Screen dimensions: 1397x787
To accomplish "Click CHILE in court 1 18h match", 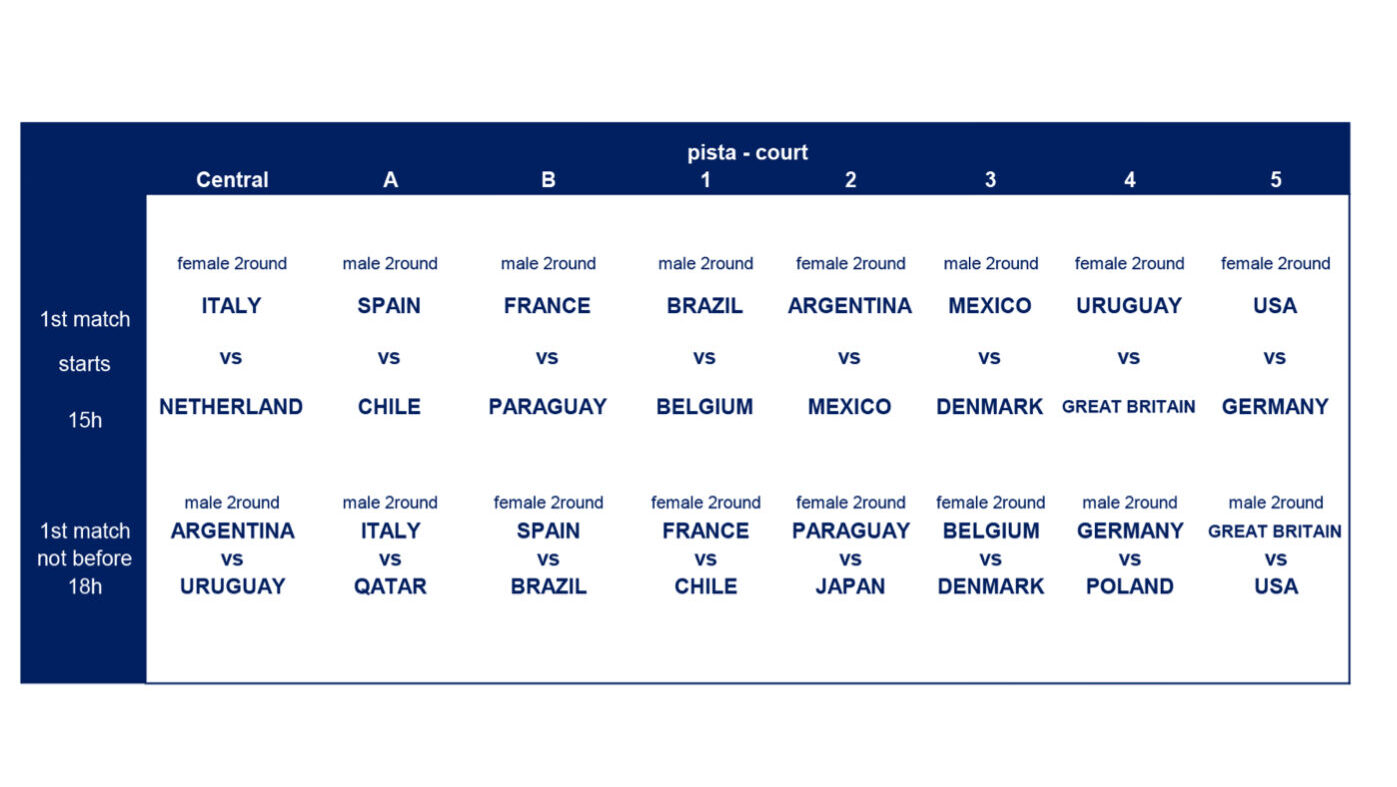I will coord(706,587).
